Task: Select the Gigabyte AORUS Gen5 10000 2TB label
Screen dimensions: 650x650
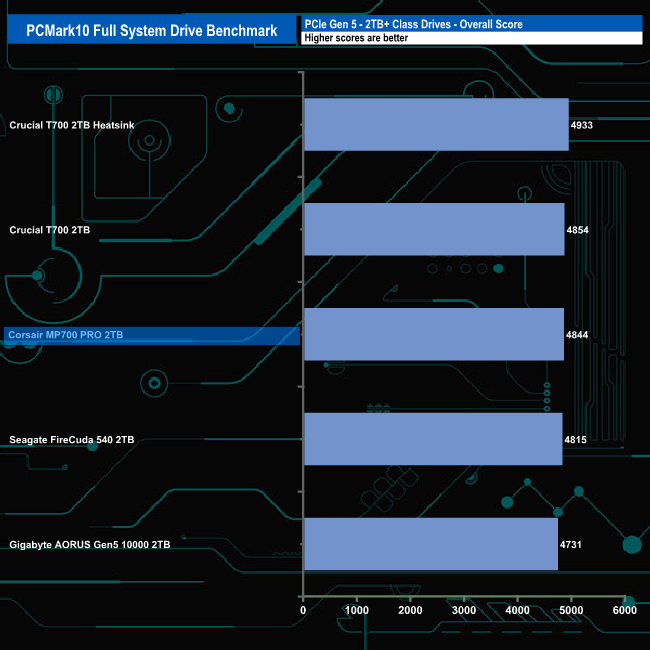Action: coord(90,545)
